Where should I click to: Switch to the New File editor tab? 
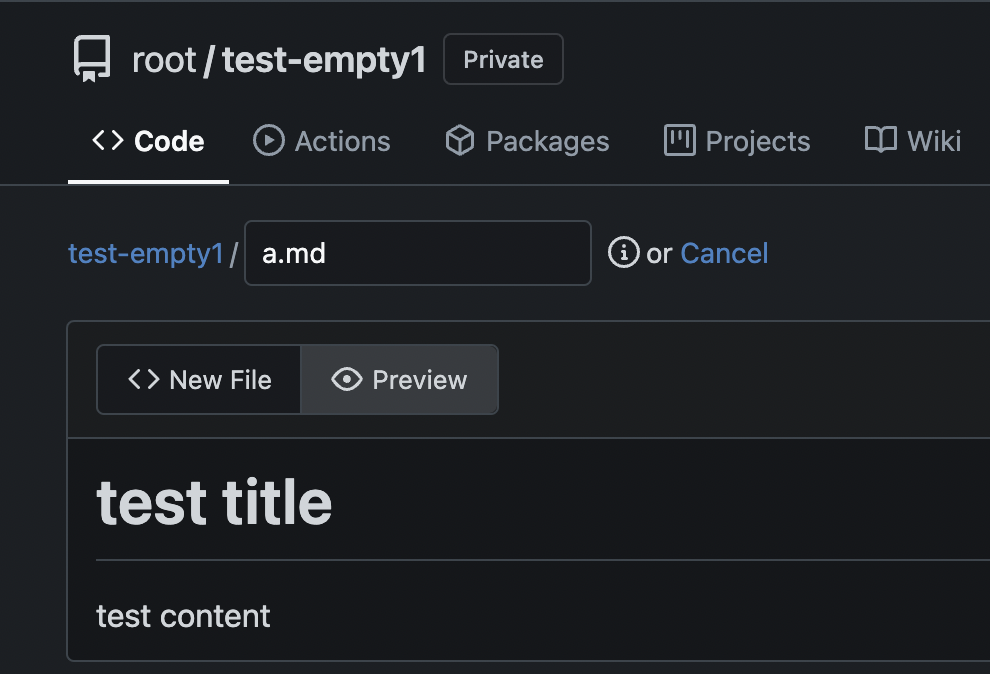click(199, 380)
